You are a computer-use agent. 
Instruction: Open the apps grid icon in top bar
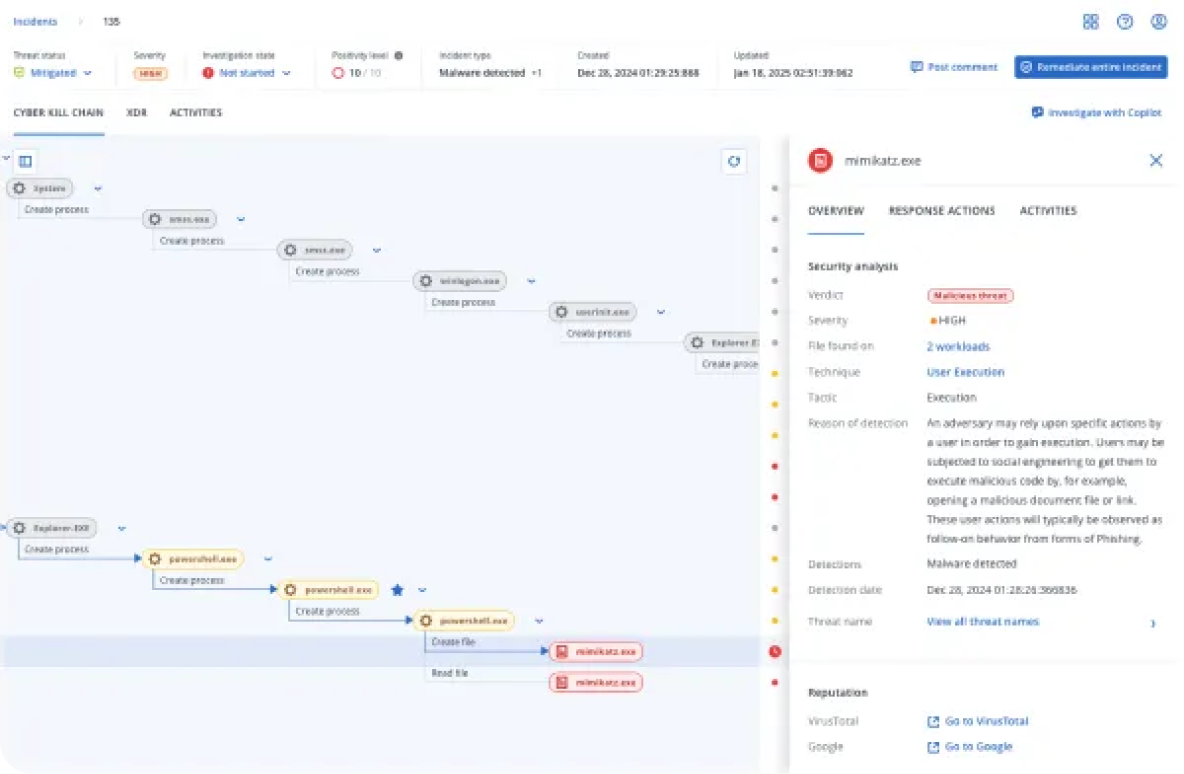click(1091, 21)
